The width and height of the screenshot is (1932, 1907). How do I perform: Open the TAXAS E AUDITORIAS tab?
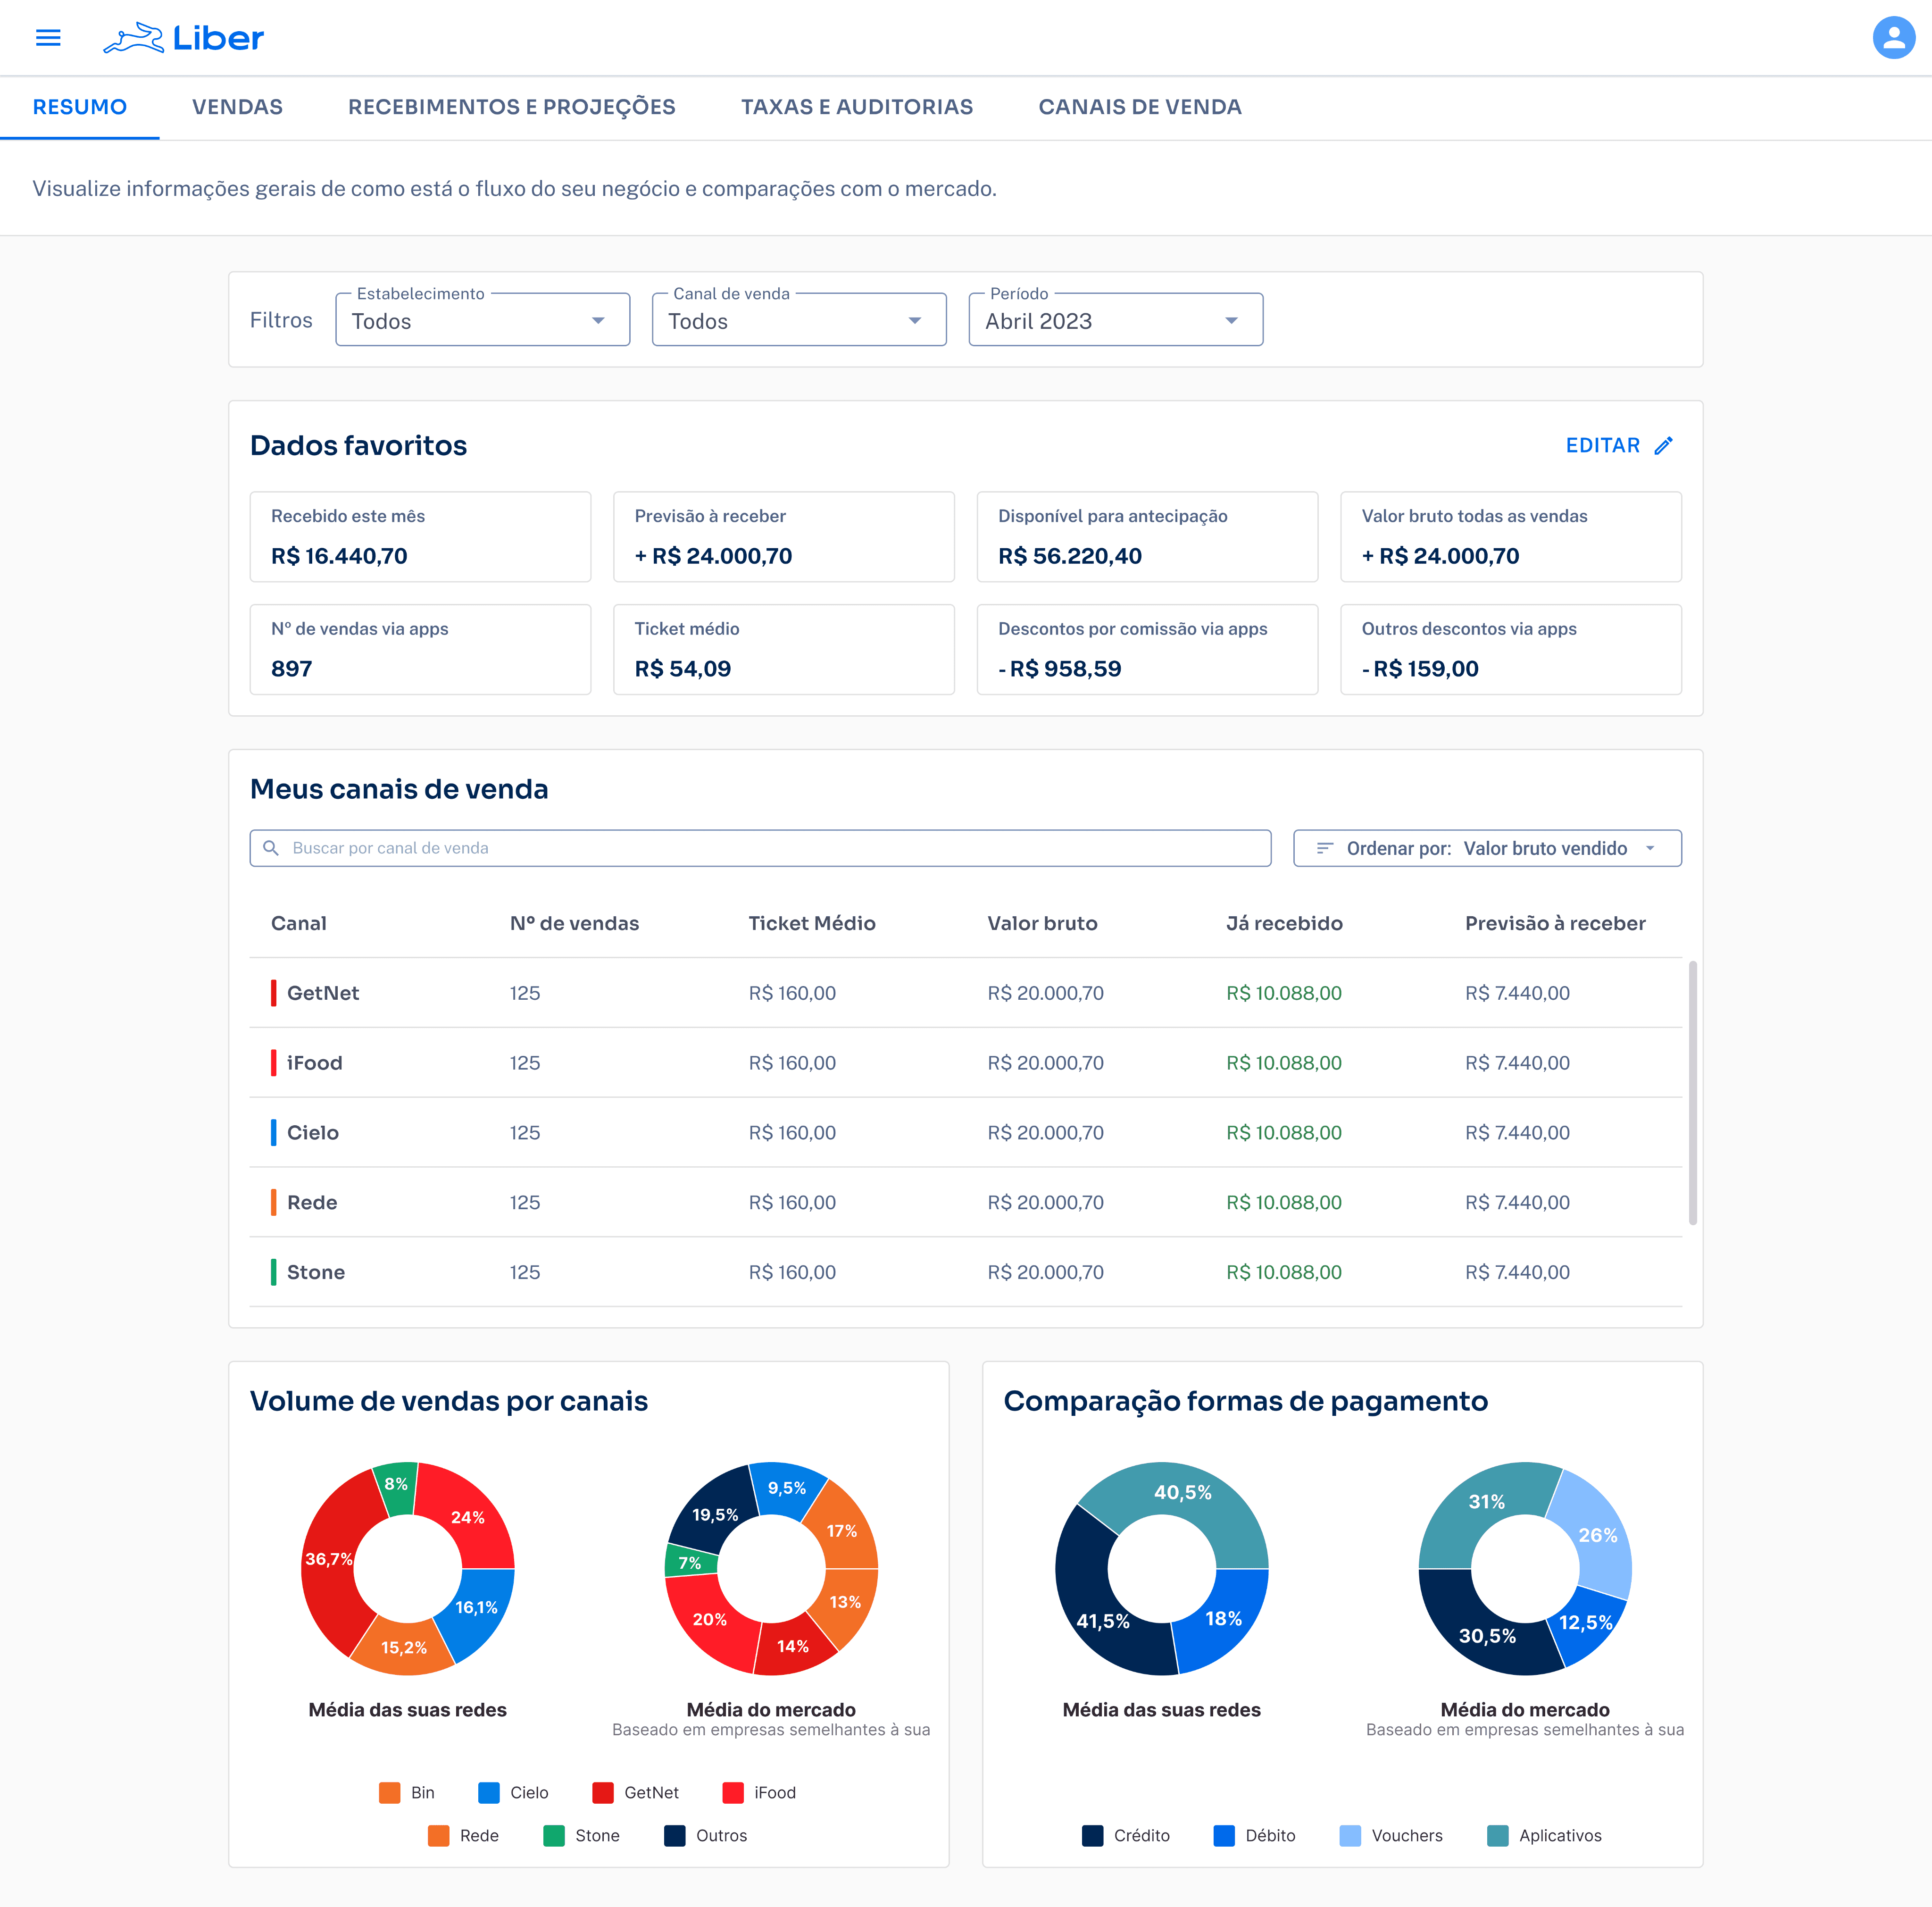[x=856, y=107]
